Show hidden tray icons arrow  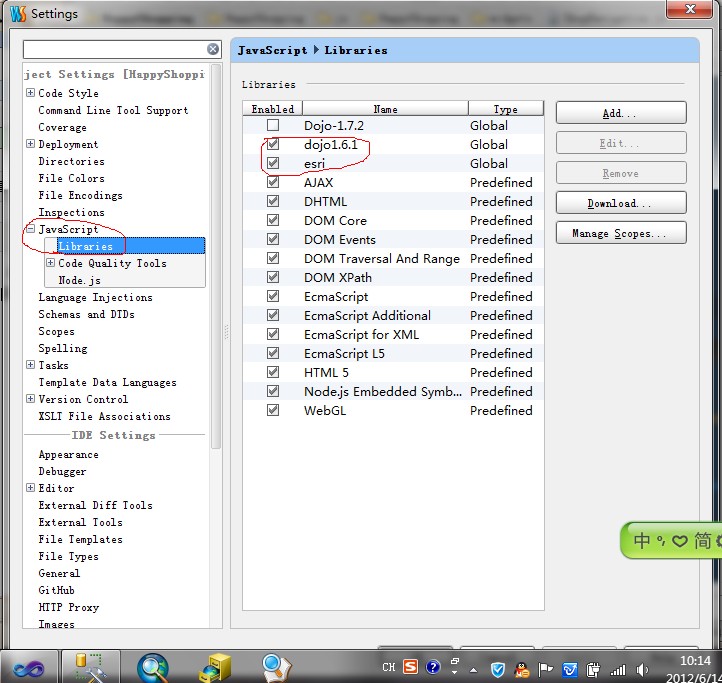point(473,670)
